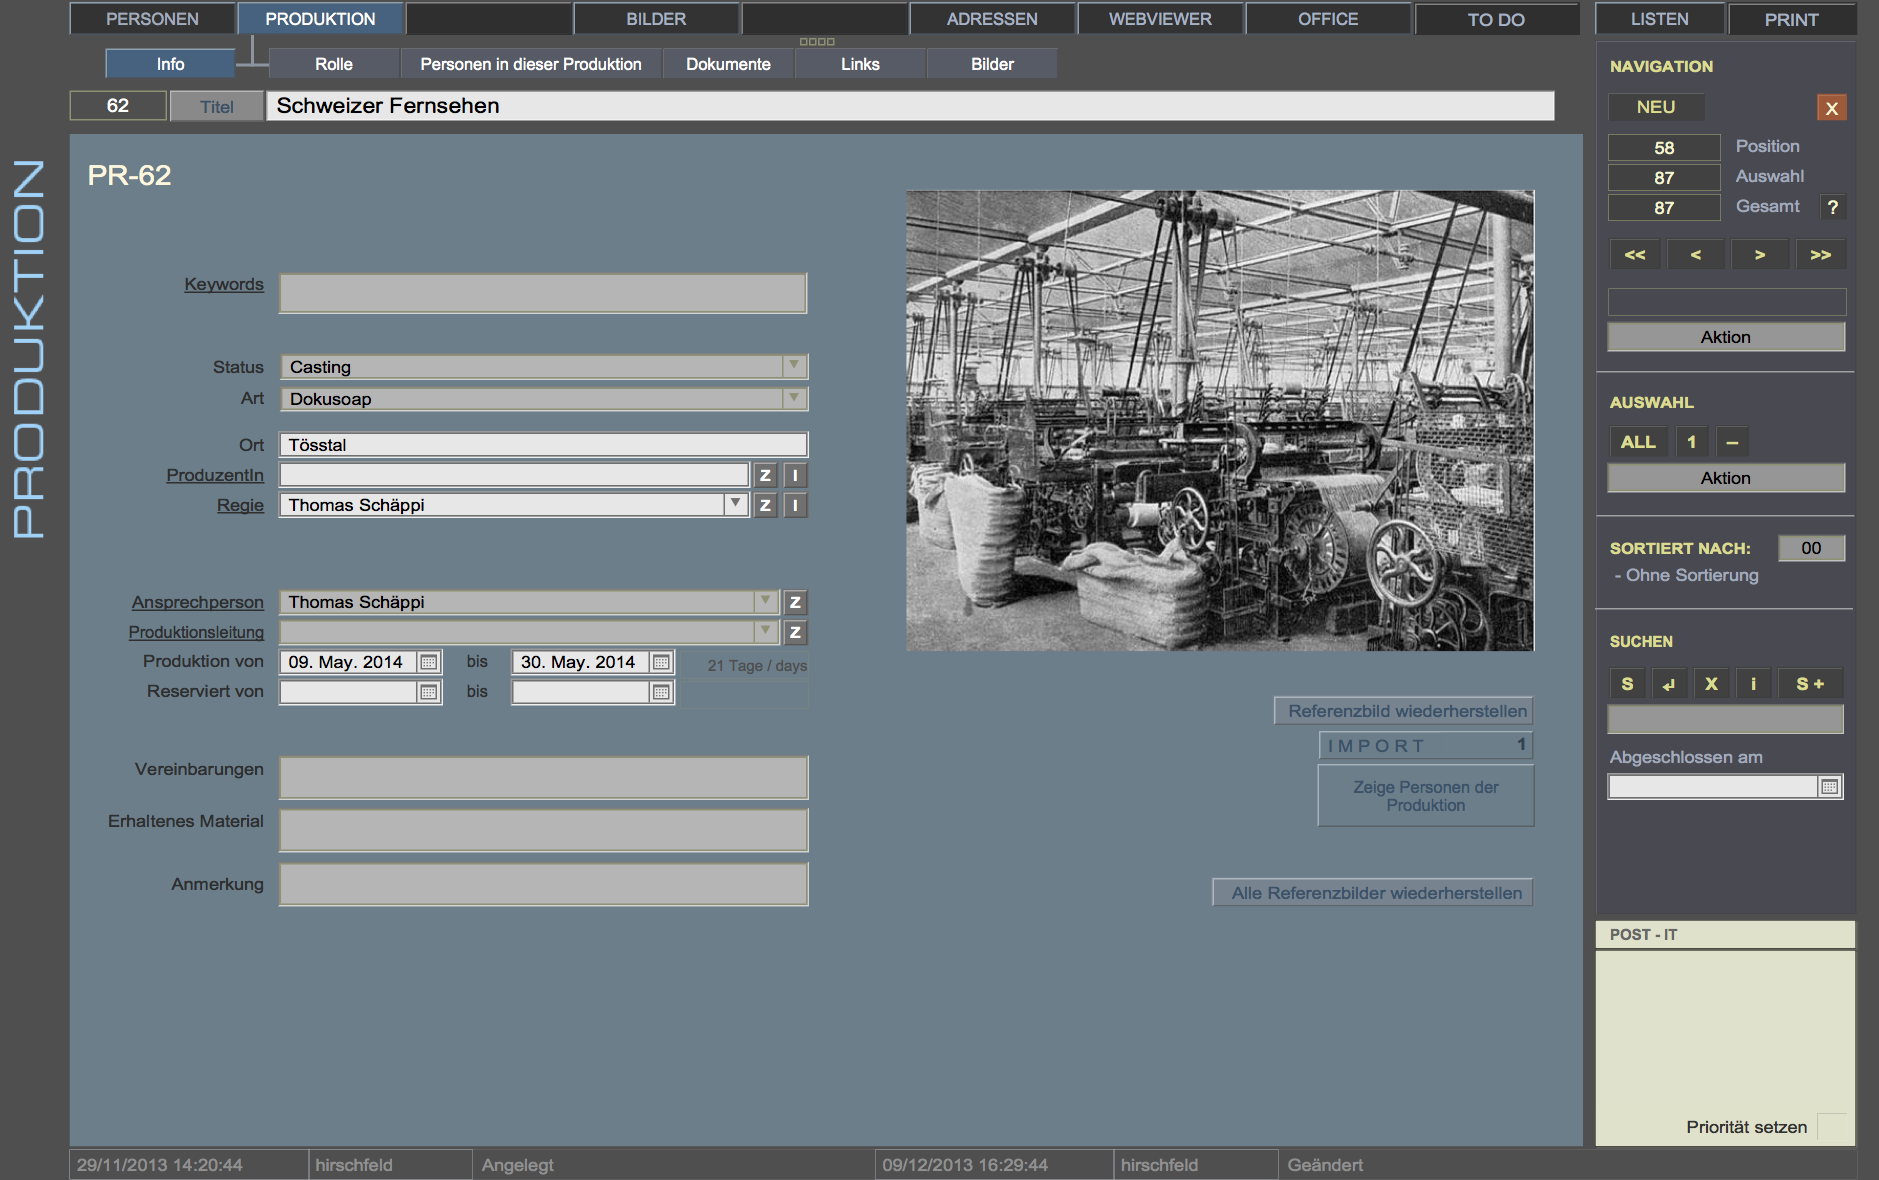Click Referenzbild wiederherstellen button
This screenshot has height=1180, width=1879.
pos(1406,711)
